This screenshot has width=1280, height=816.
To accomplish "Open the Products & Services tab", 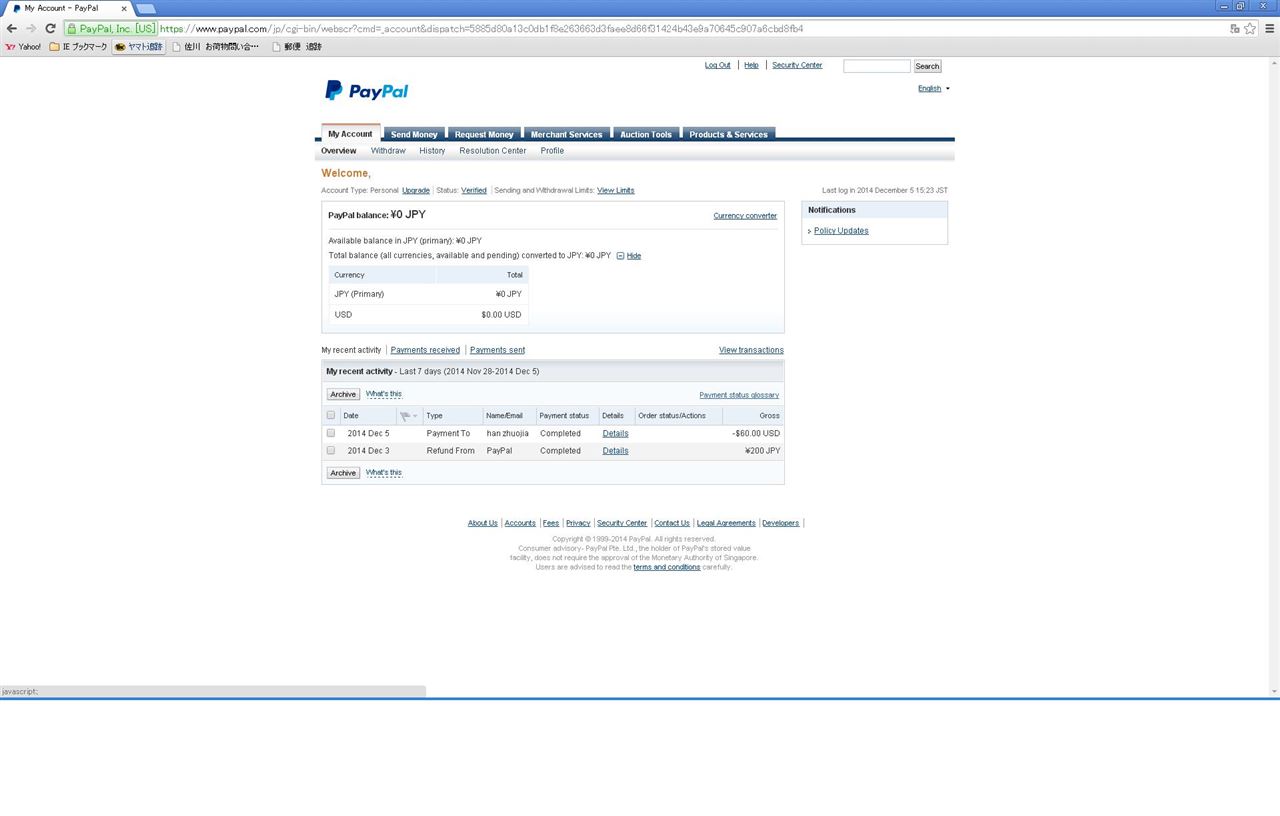I will pos(728,134).
